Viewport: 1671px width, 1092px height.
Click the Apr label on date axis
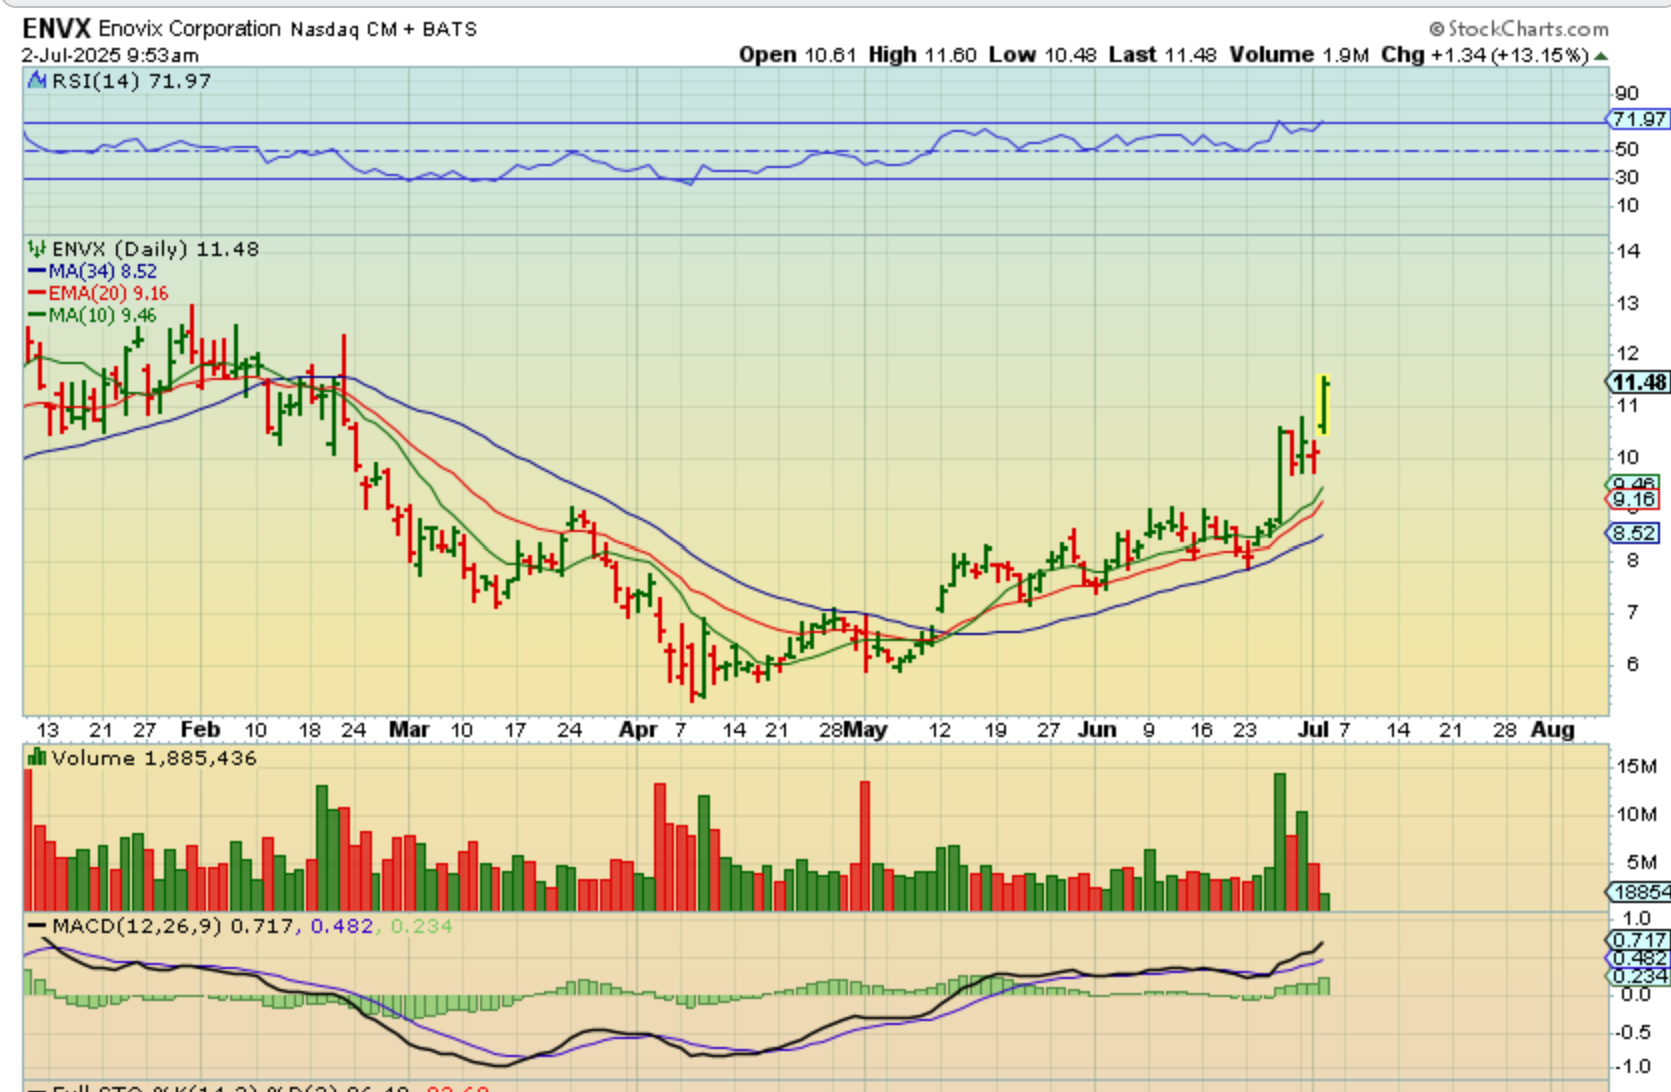tap(638, 729)
